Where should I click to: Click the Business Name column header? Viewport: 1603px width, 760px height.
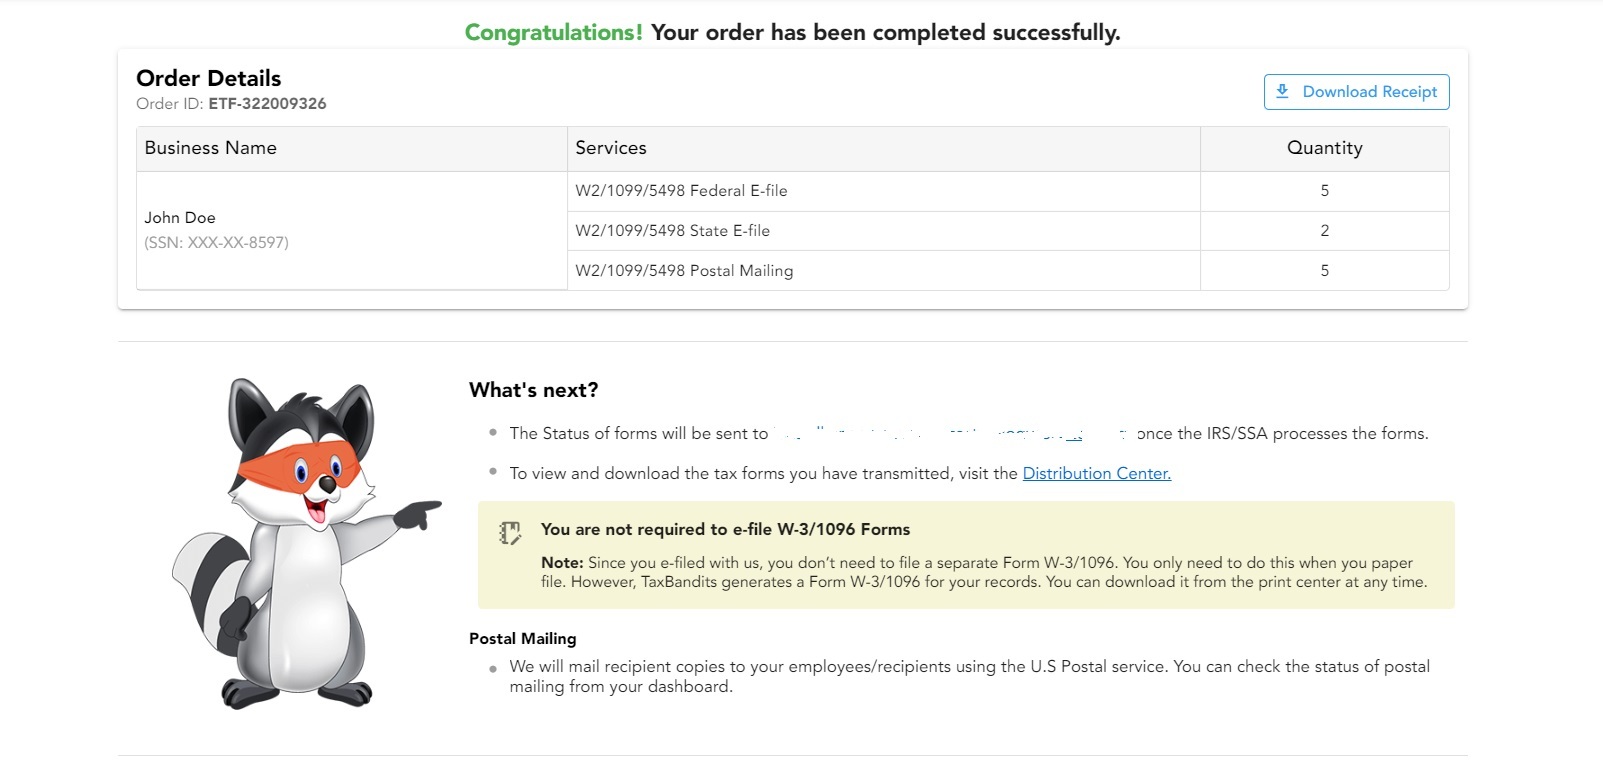210,147
